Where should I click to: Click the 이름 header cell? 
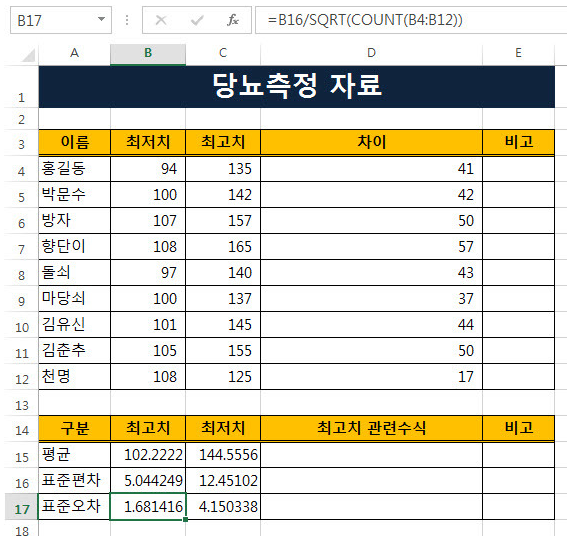74,142
